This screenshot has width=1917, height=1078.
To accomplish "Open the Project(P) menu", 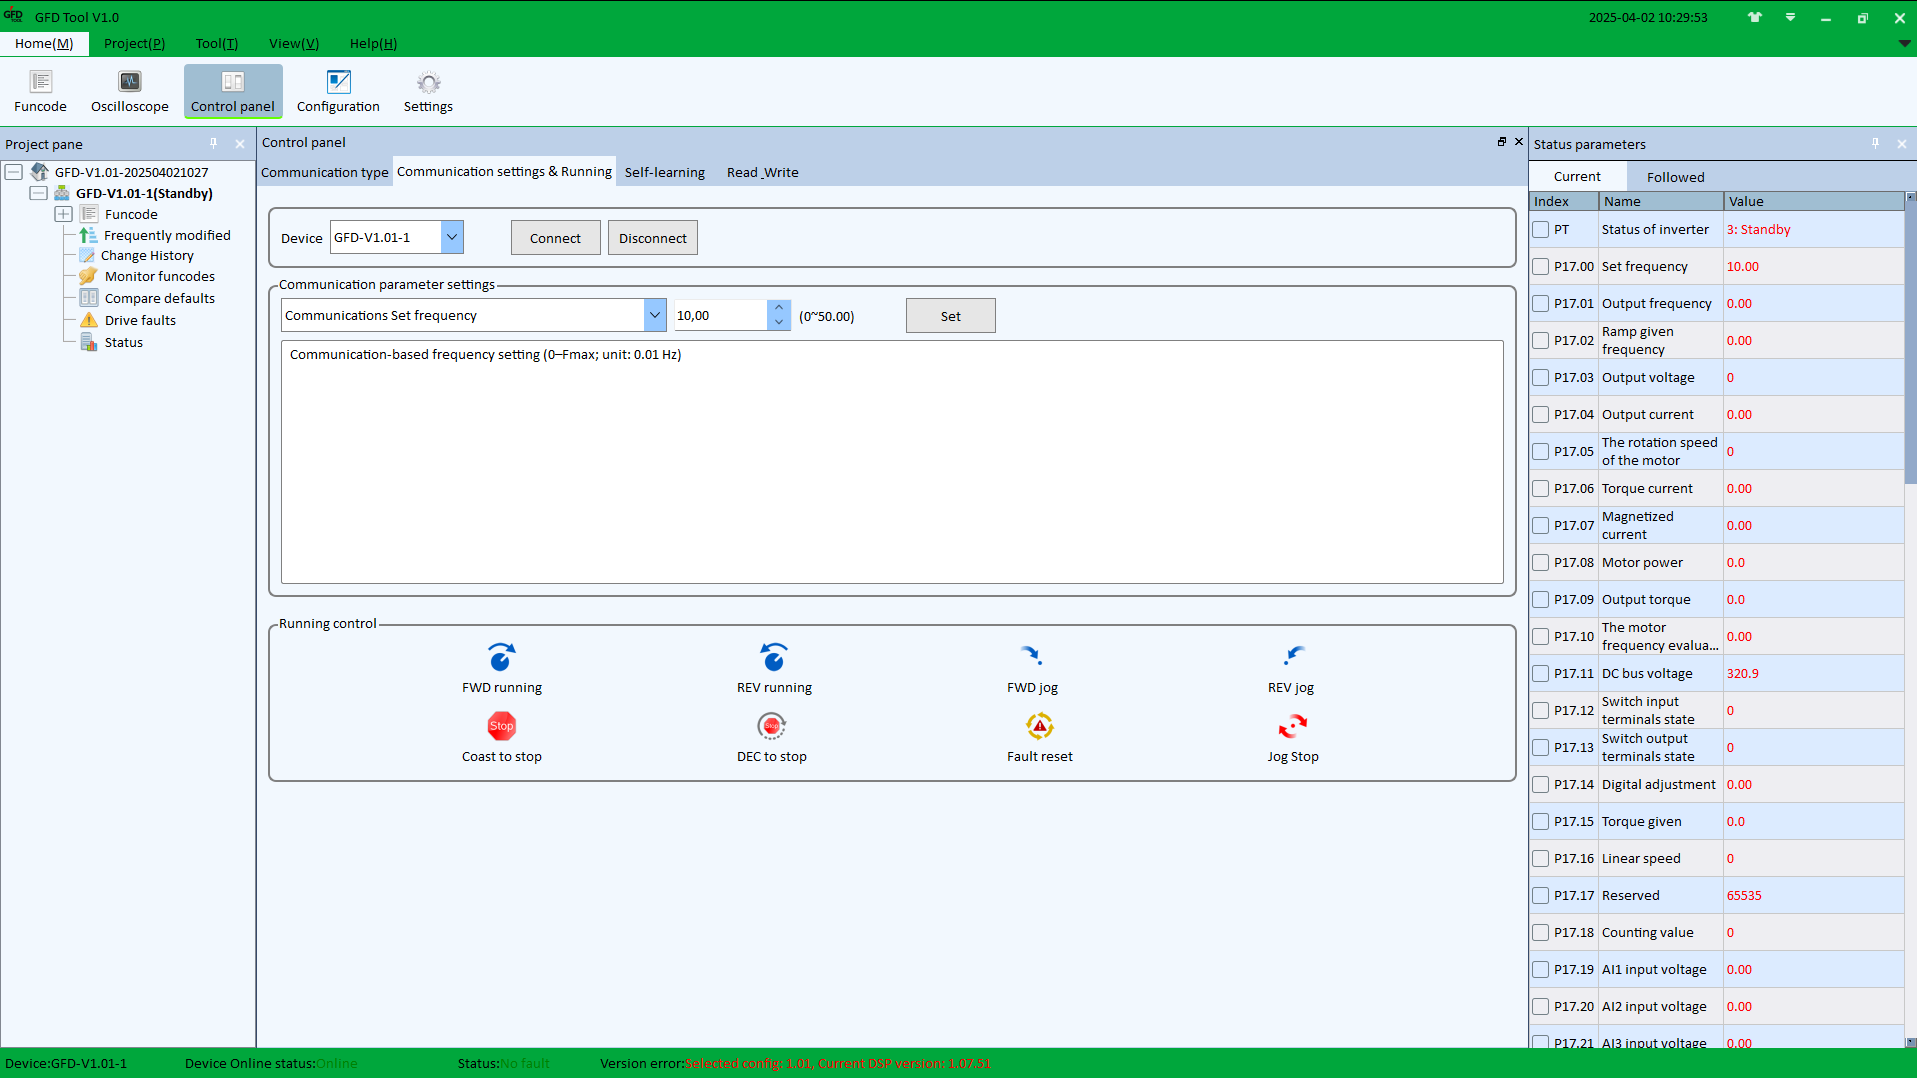I will pos(134,43).
